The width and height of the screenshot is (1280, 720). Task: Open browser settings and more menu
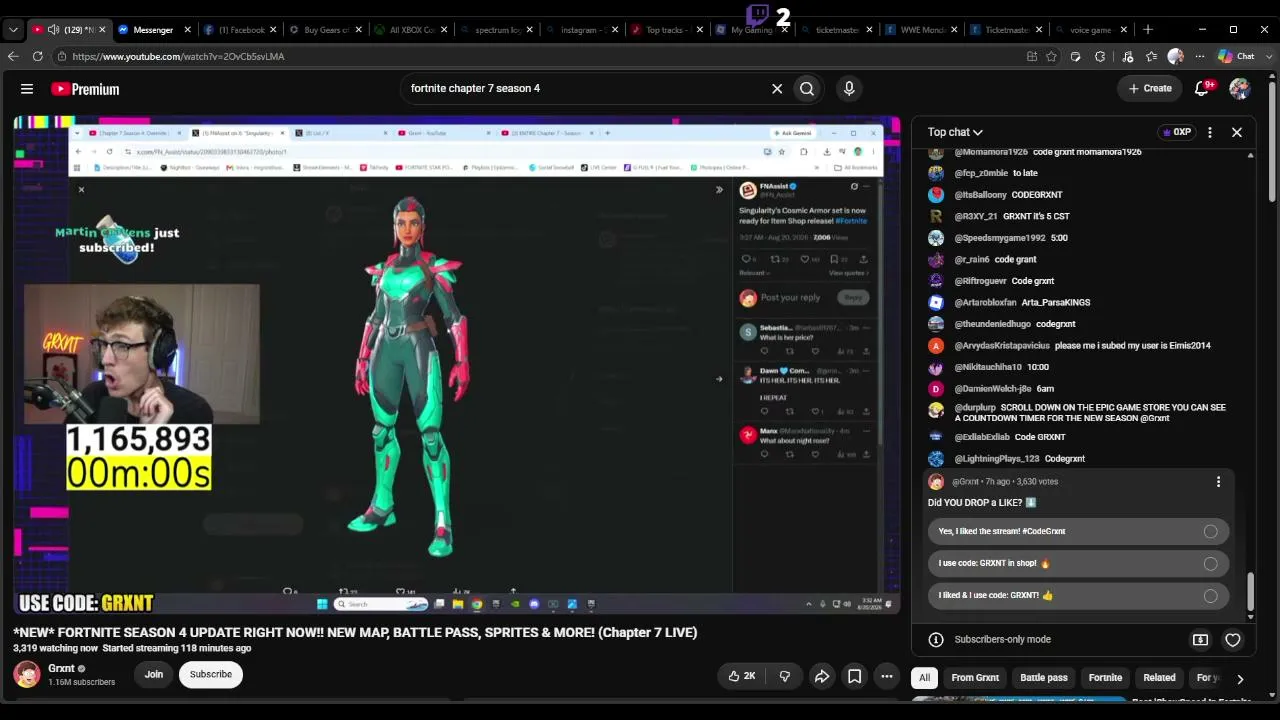pyautogui.click(x=1200, y=56)
